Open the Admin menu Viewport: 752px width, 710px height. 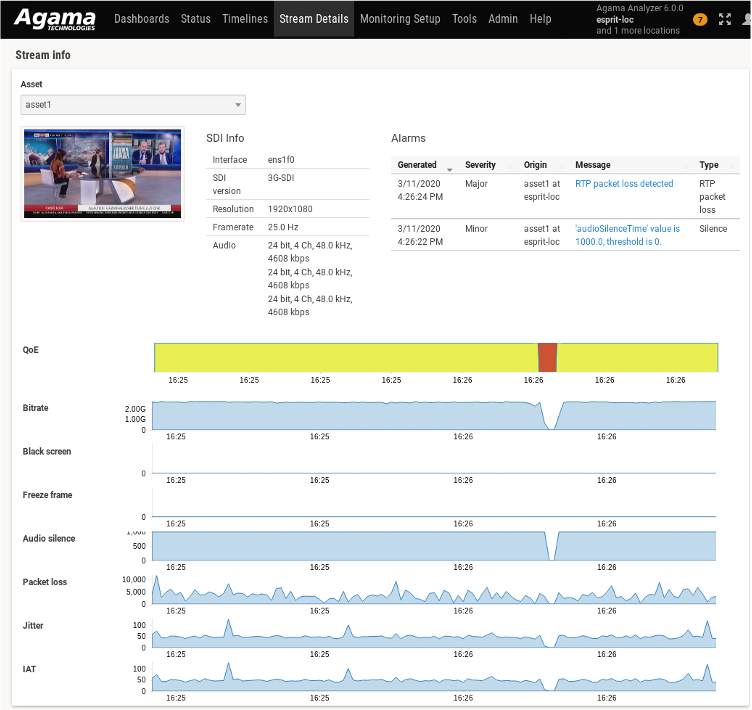point(503,19)
